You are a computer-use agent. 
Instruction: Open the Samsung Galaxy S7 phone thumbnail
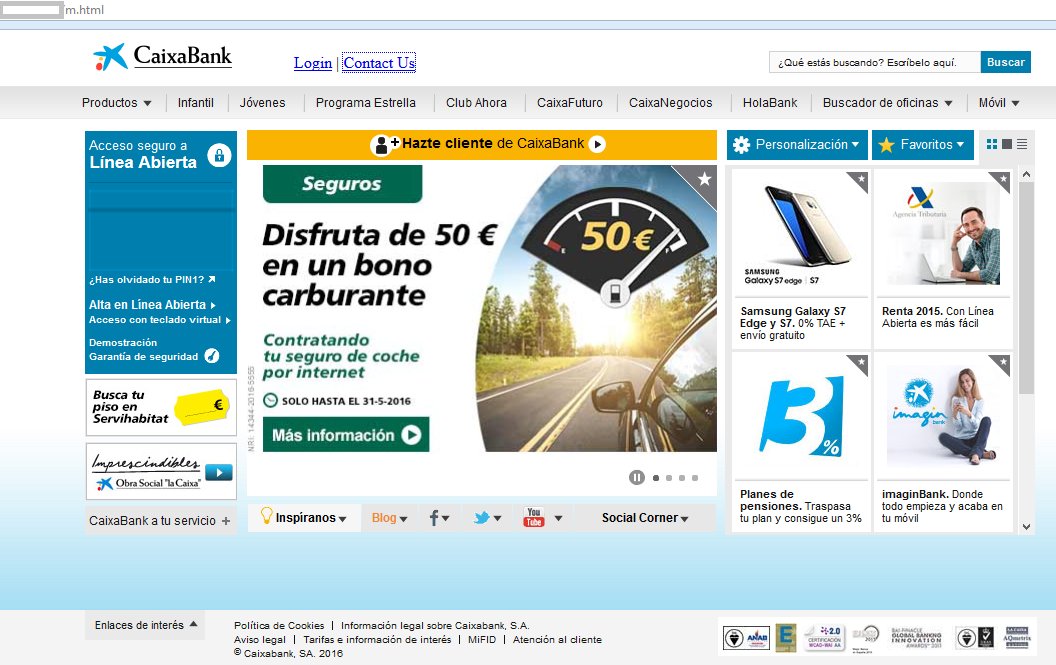coord(800,233)
